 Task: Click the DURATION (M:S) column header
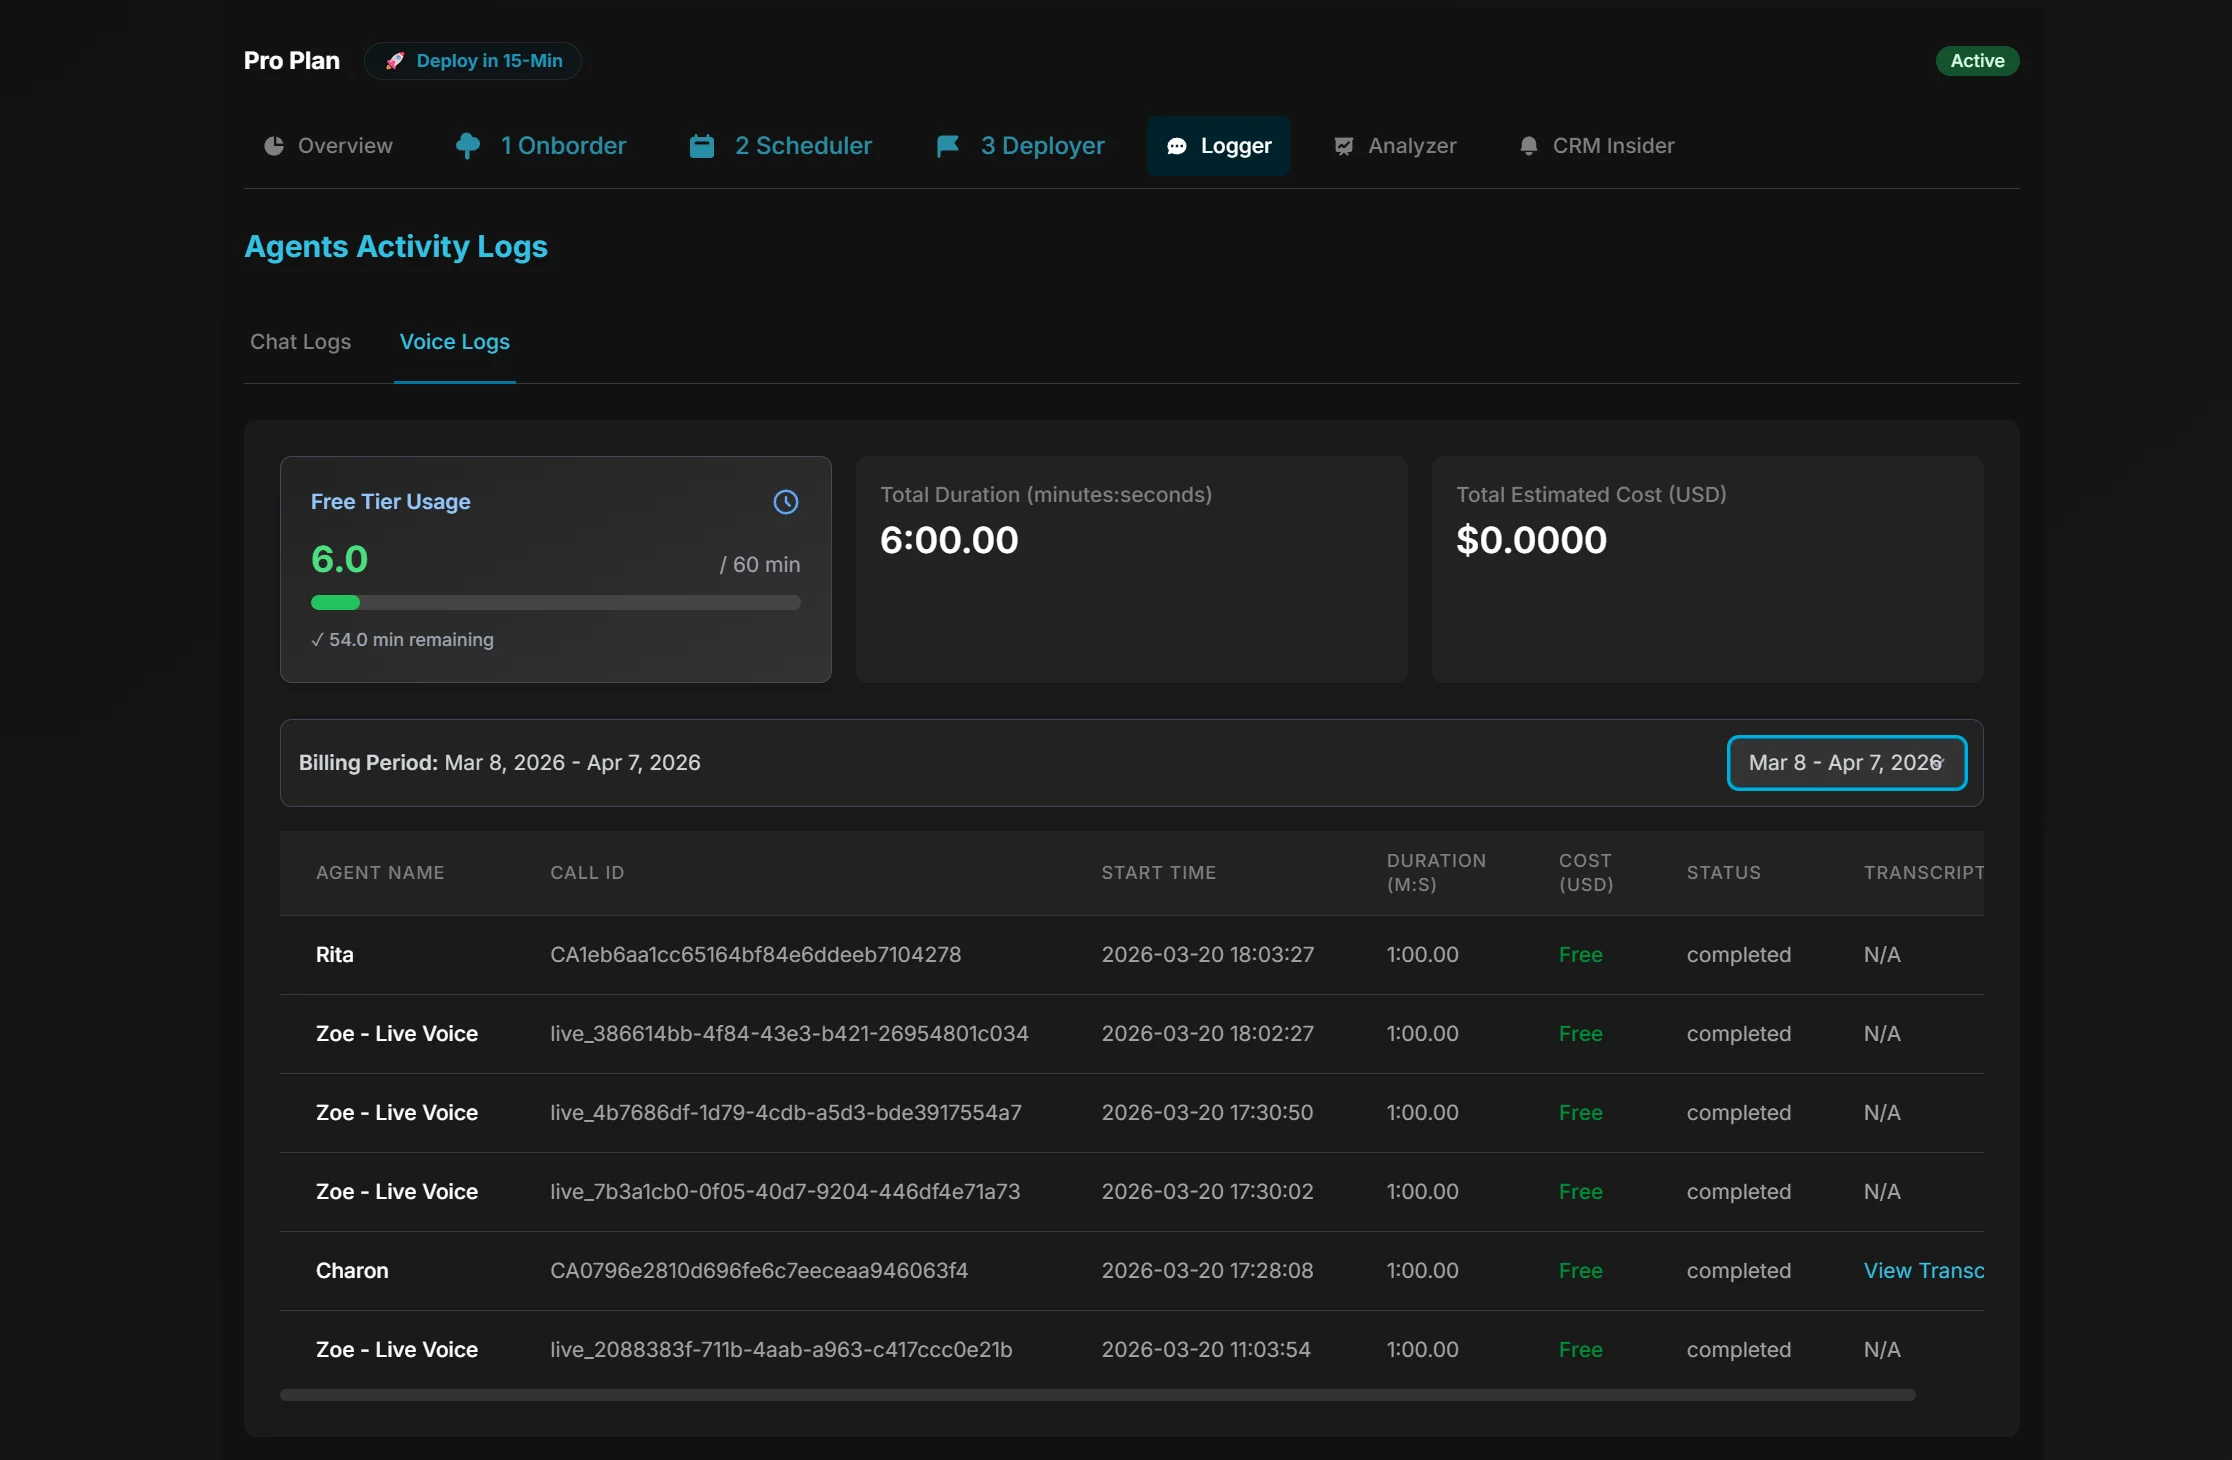pos(1436,873)
